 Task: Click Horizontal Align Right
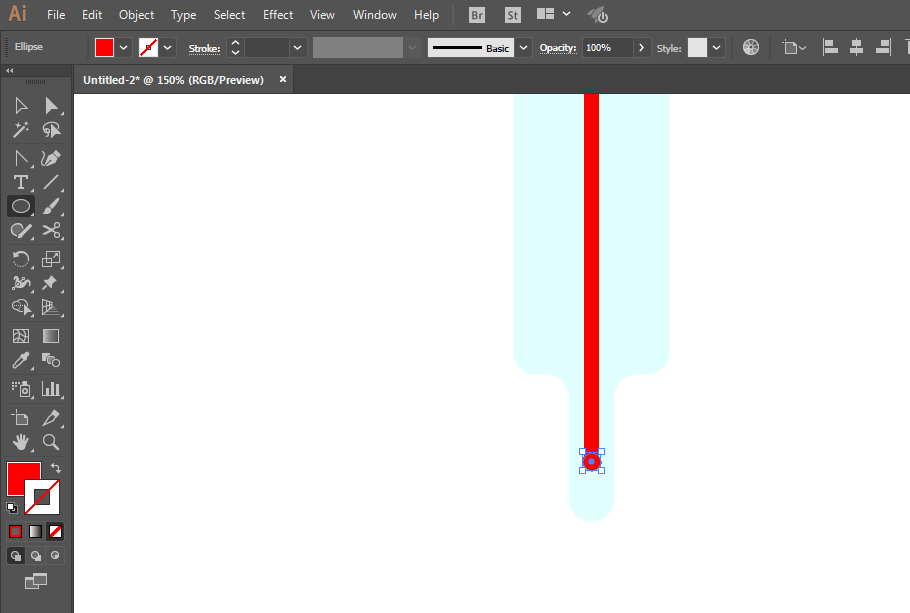(x=883, y=47)
